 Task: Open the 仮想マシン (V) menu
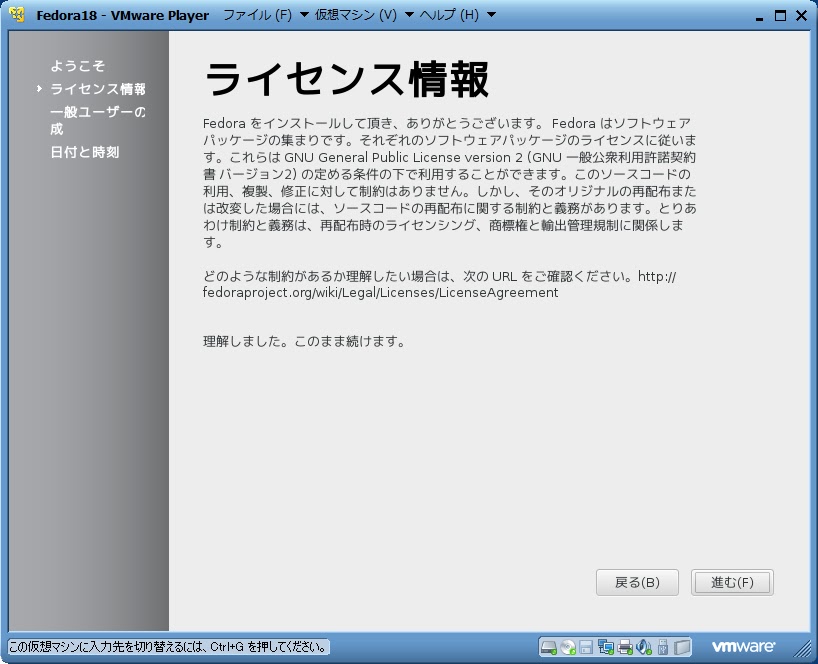[x=364, y=15]
